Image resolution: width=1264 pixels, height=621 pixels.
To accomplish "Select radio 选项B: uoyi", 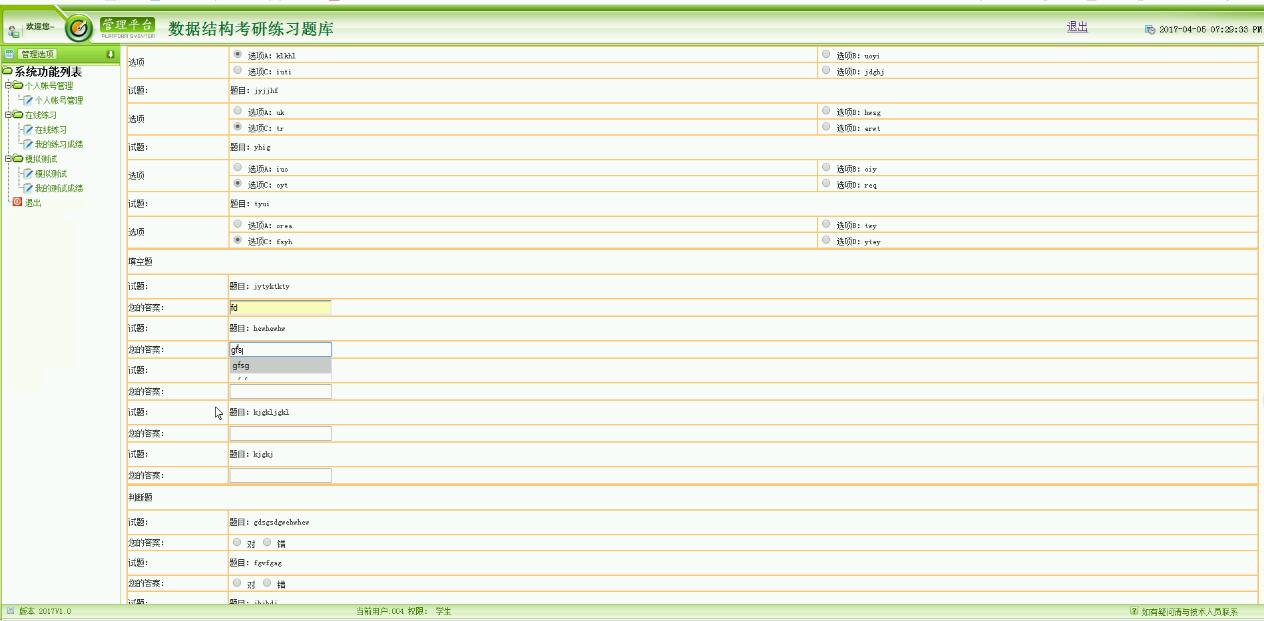I will [x=826, y=56].
